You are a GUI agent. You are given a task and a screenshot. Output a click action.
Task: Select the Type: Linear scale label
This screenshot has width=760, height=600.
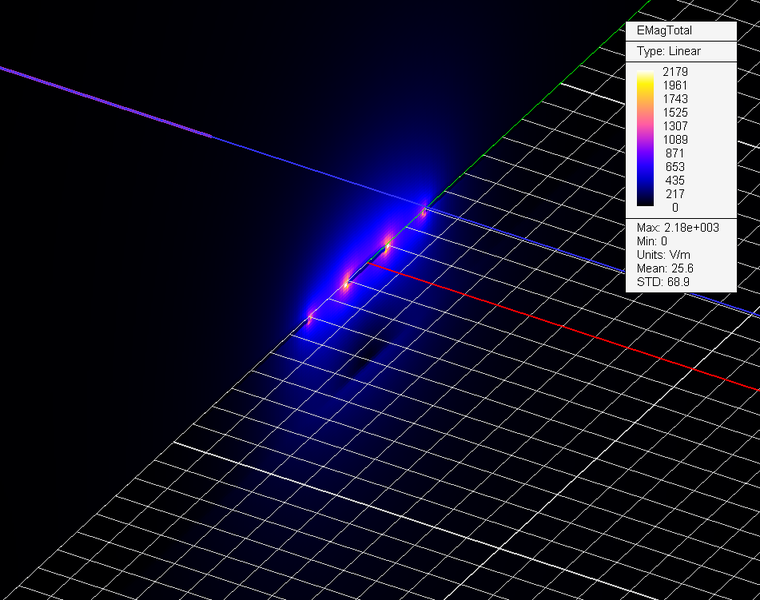coord(668,51)
